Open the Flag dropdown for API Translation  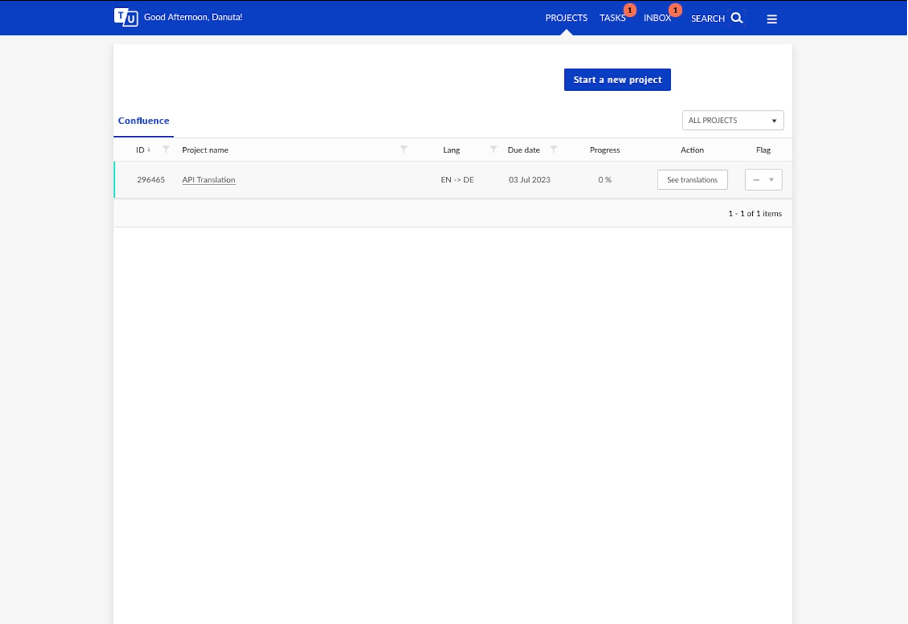pyautogui.click(x=763, y=180)
